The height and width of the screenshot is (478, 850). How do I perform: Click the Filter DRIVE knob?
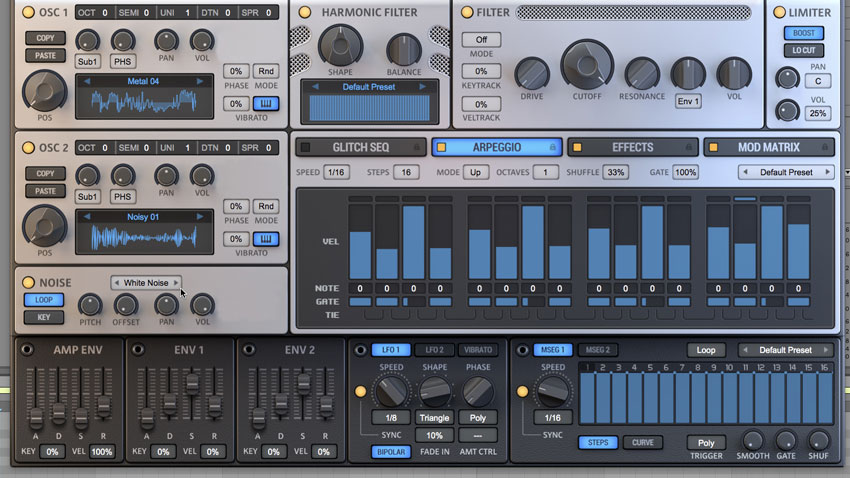tap(532, 74)
